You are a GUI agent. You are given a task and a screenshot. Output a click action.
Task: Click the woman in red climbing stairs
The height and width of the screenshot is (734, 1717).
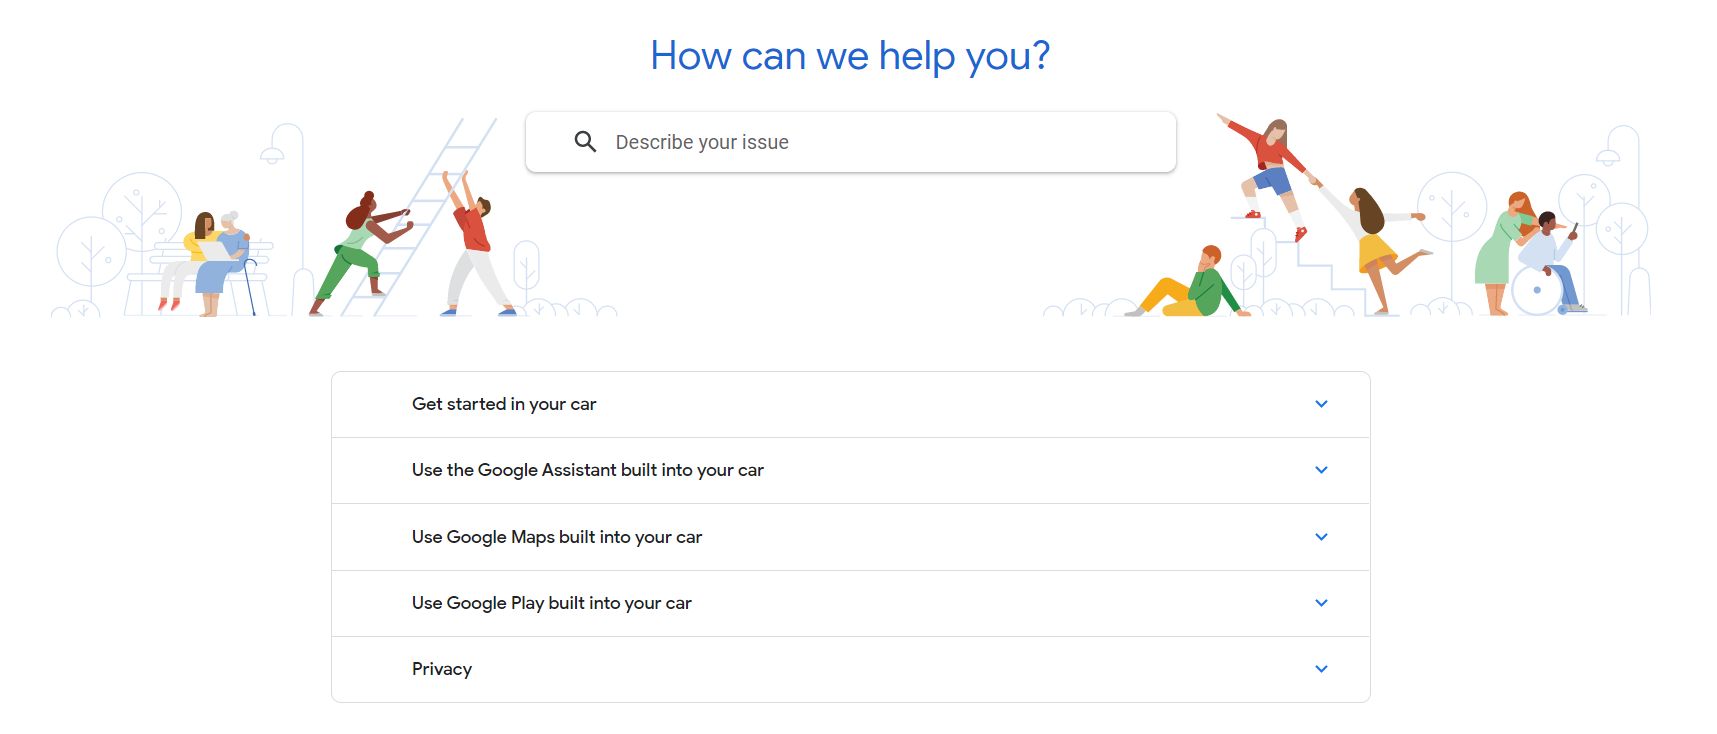coord(1270,170)
